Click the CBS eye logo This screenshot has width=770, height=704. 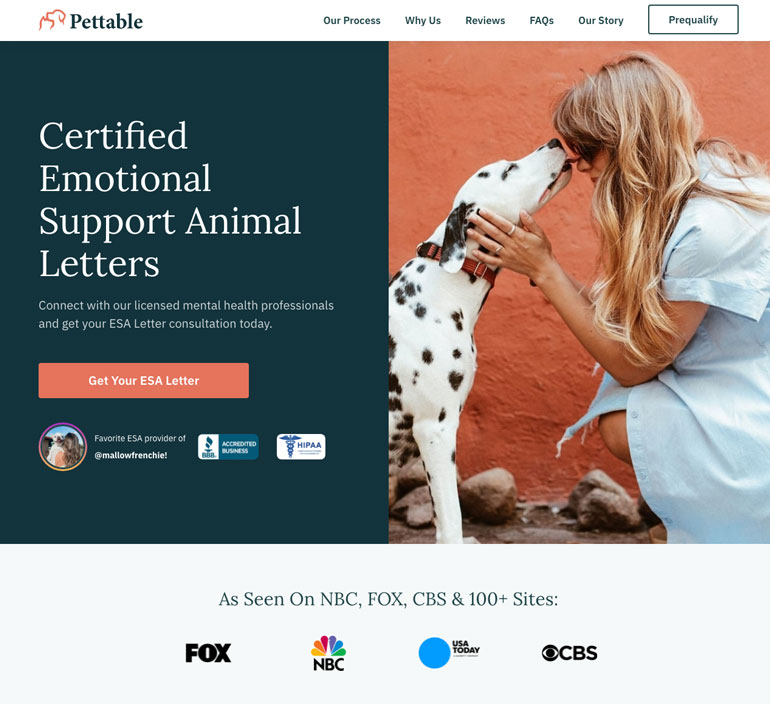pos(570,653)
